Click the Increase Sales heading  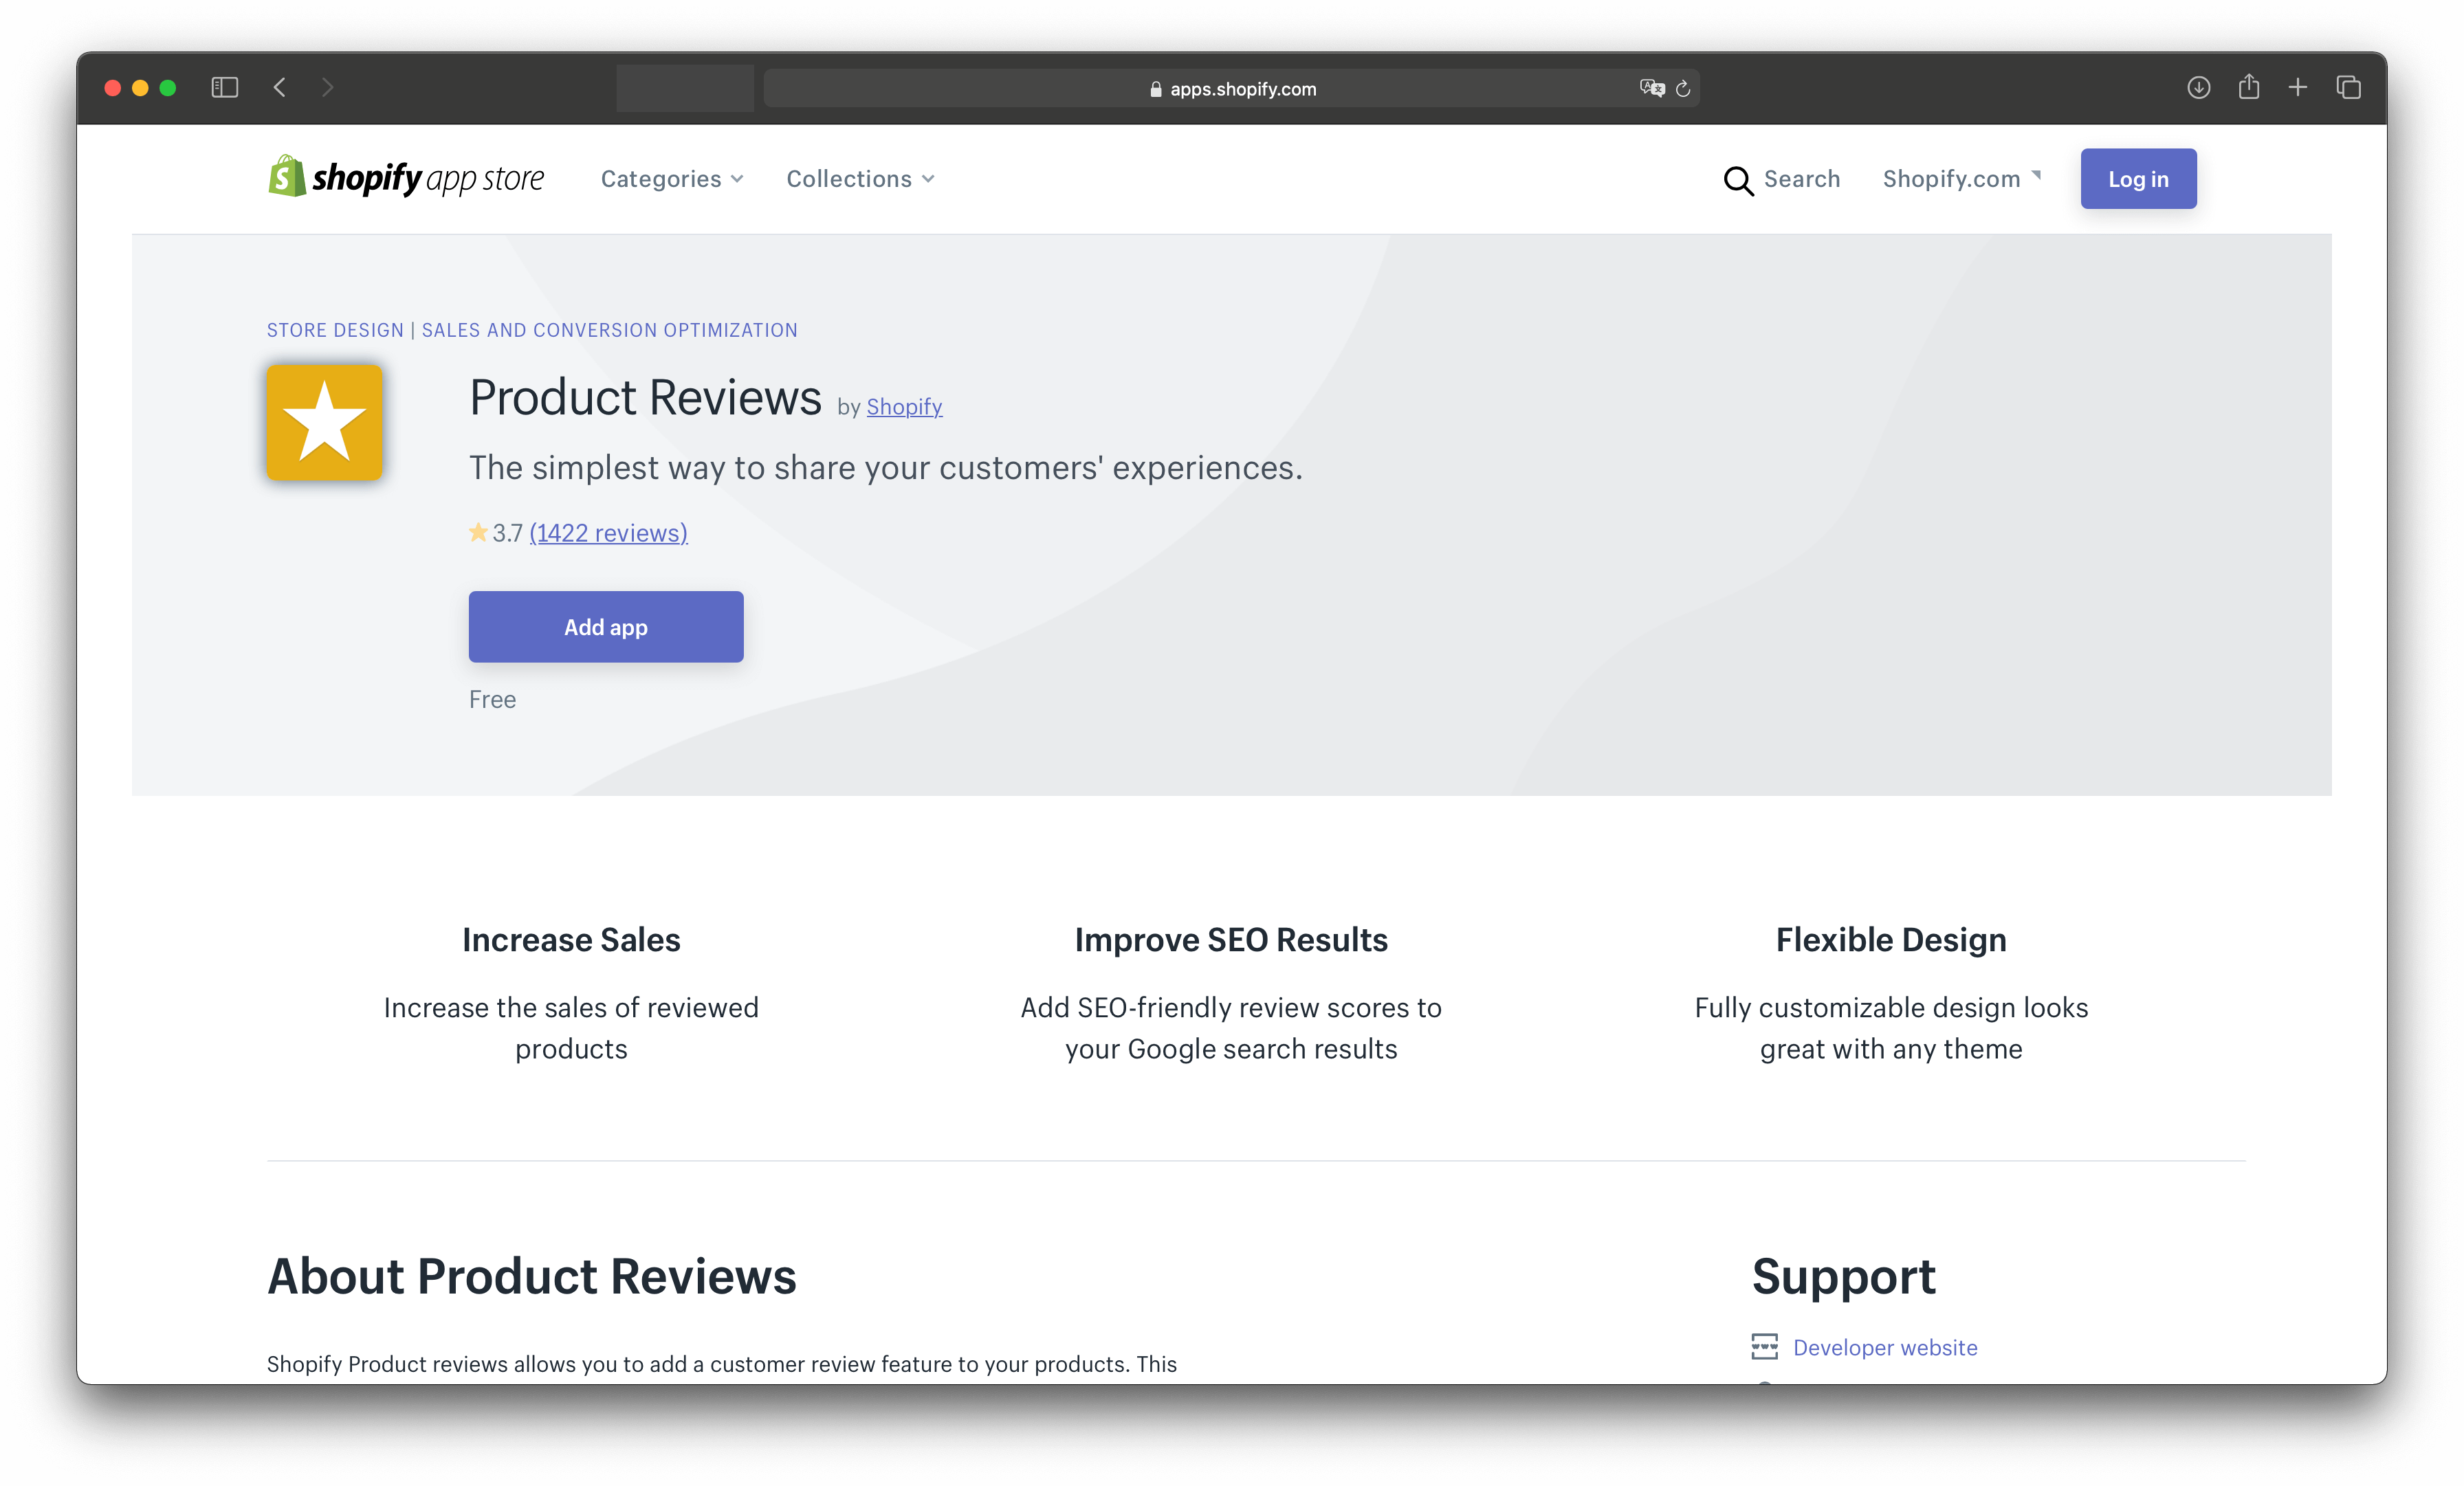571,940
